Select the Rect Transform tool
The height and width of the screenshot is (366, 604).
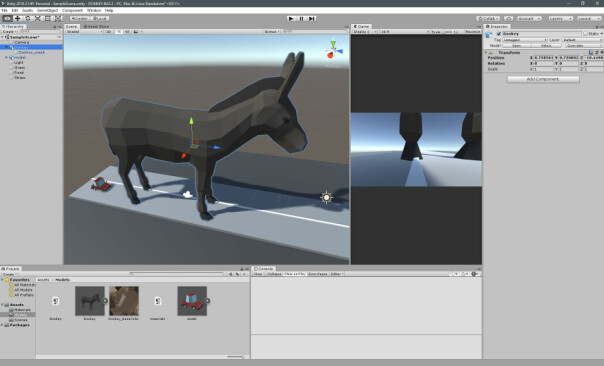47,18
